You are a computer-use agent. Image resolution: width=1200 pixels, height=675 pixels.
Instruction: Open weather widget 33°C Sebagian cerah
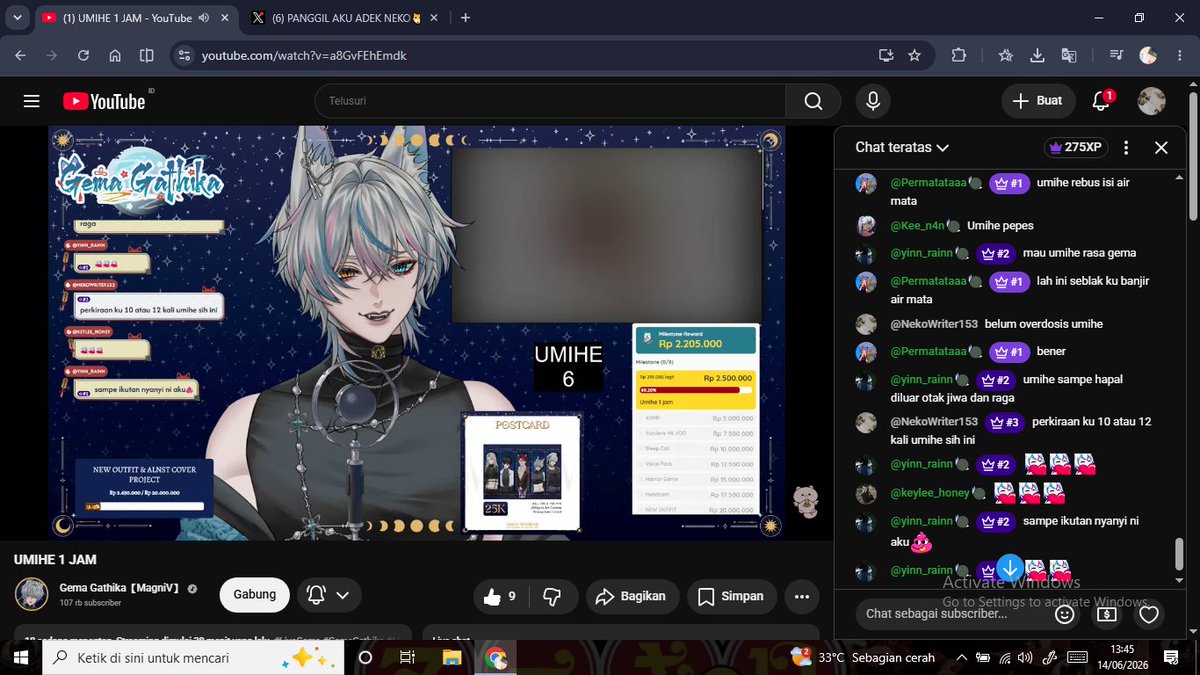click(863, 657)
